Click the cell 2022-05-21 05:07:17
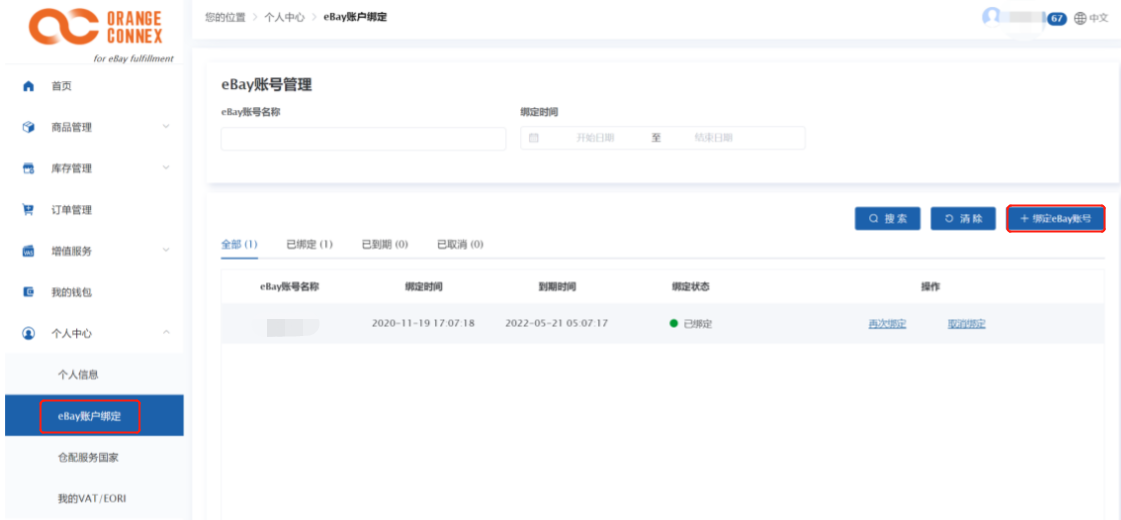The width and height of the screenshot is (1121, 520). coord(557,323)
